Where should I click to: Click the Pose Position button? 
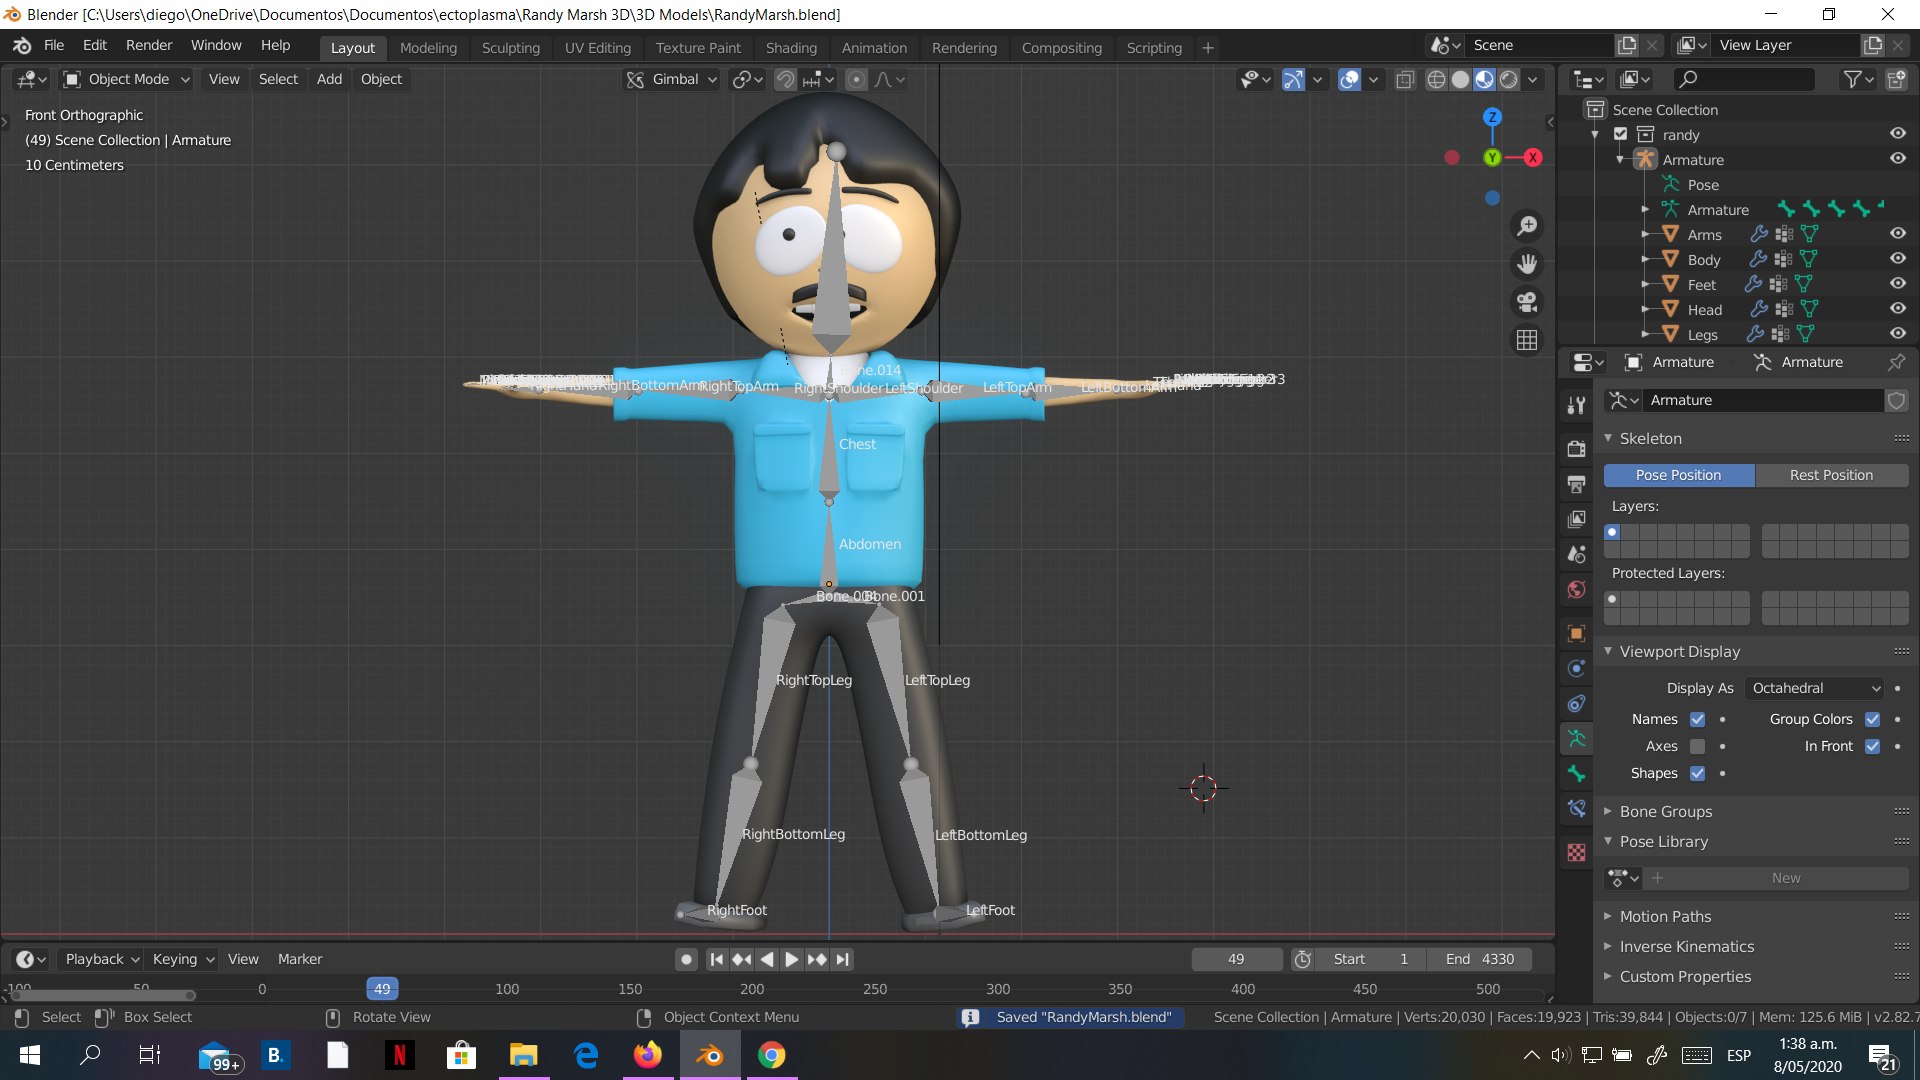(1678, 475)
